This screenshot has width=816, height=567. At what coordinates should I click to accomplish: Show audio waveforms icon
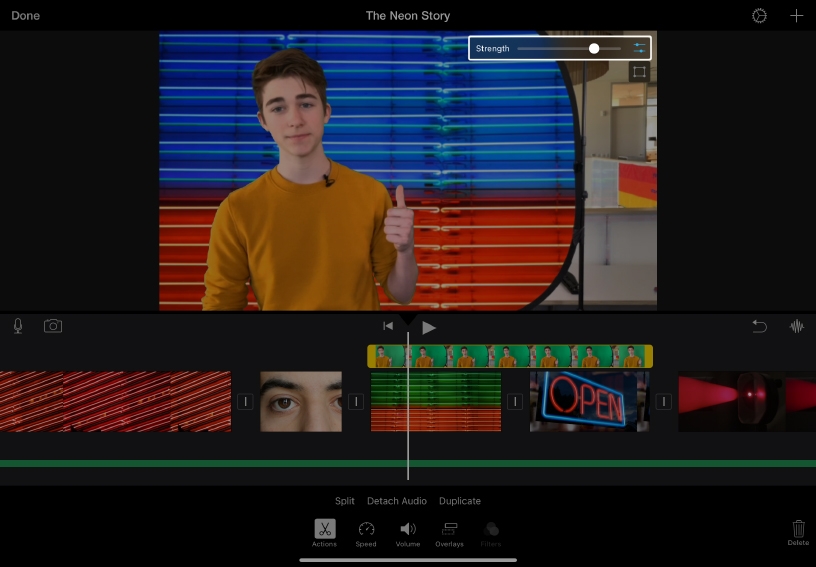[797, 326]
